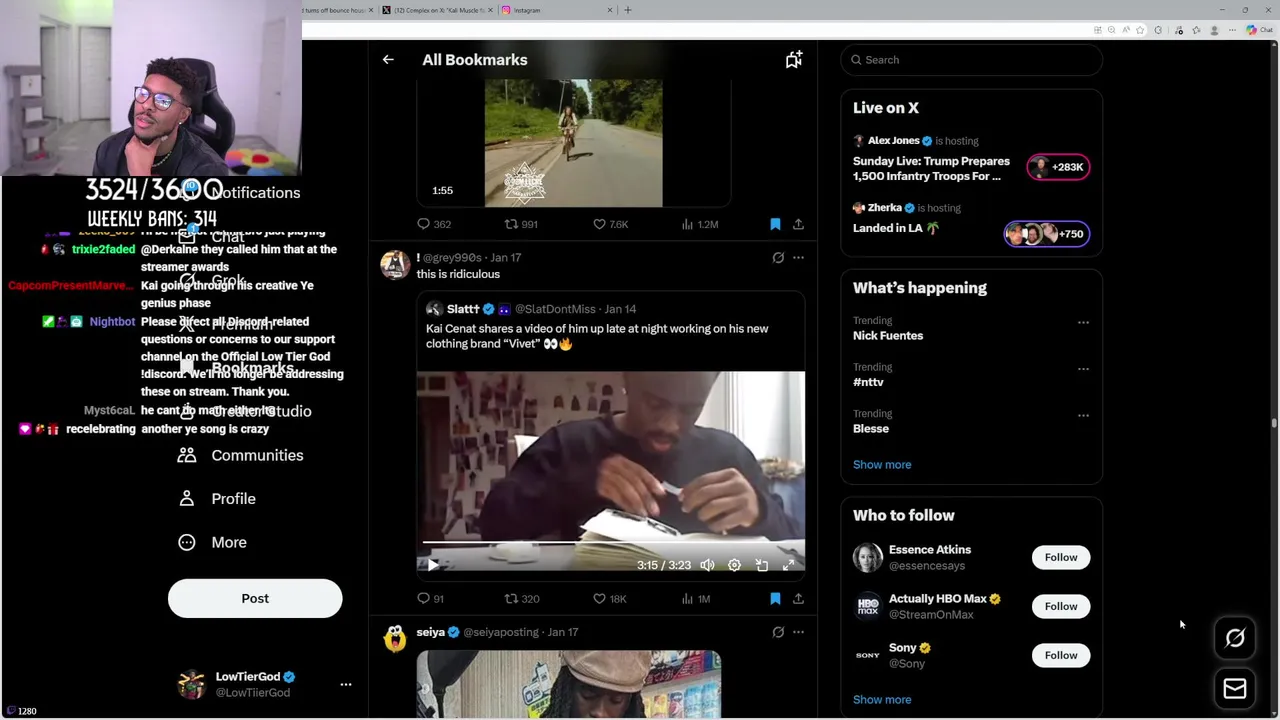
Task: Go back with All Bookmarks arrow
Action: pos(388,60)
